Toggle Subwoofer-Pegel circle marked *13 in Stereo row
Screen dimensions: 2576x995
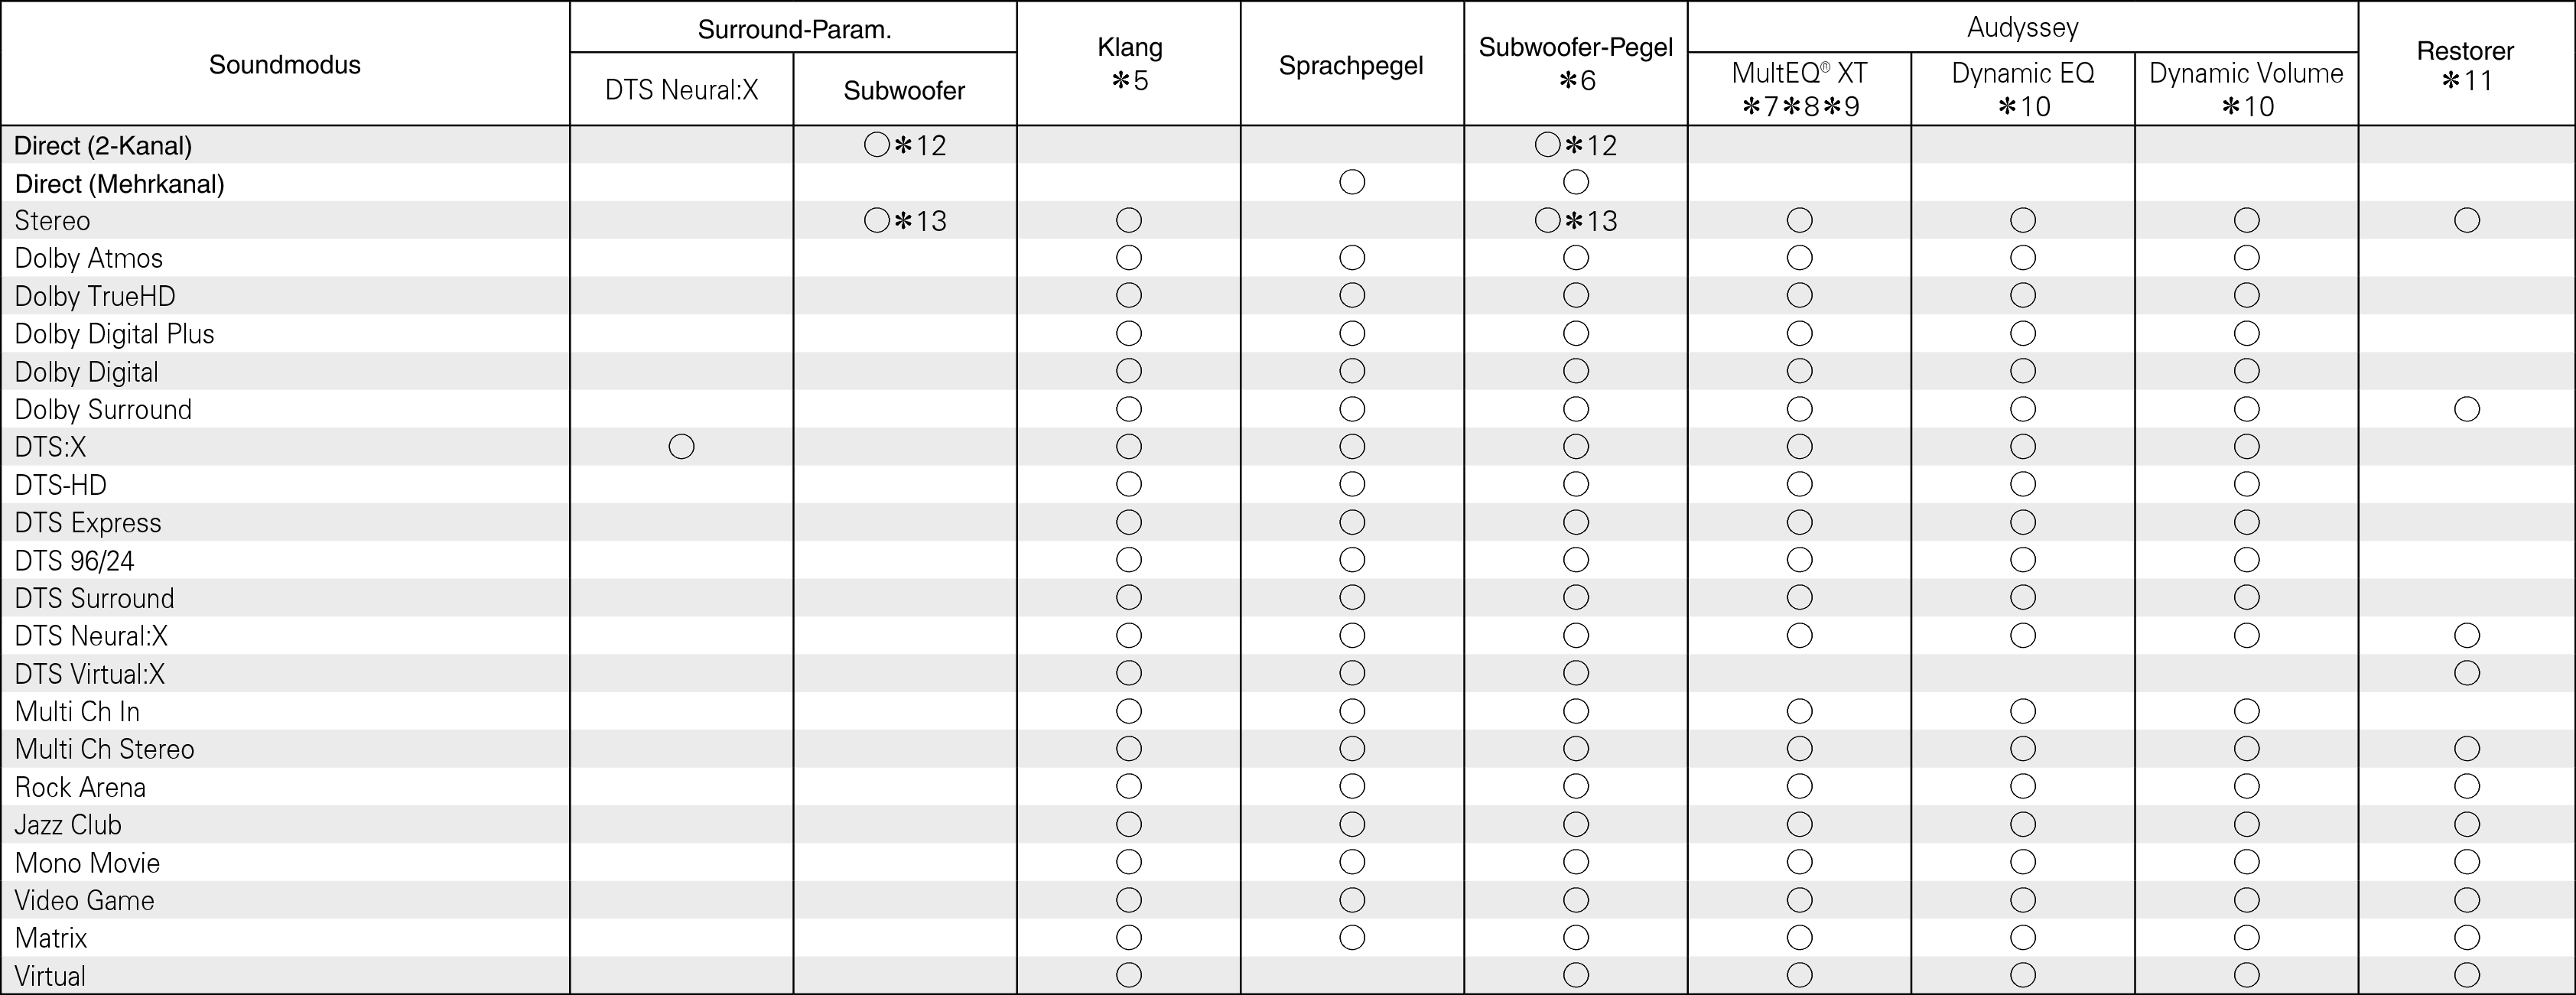[1547, 220]
